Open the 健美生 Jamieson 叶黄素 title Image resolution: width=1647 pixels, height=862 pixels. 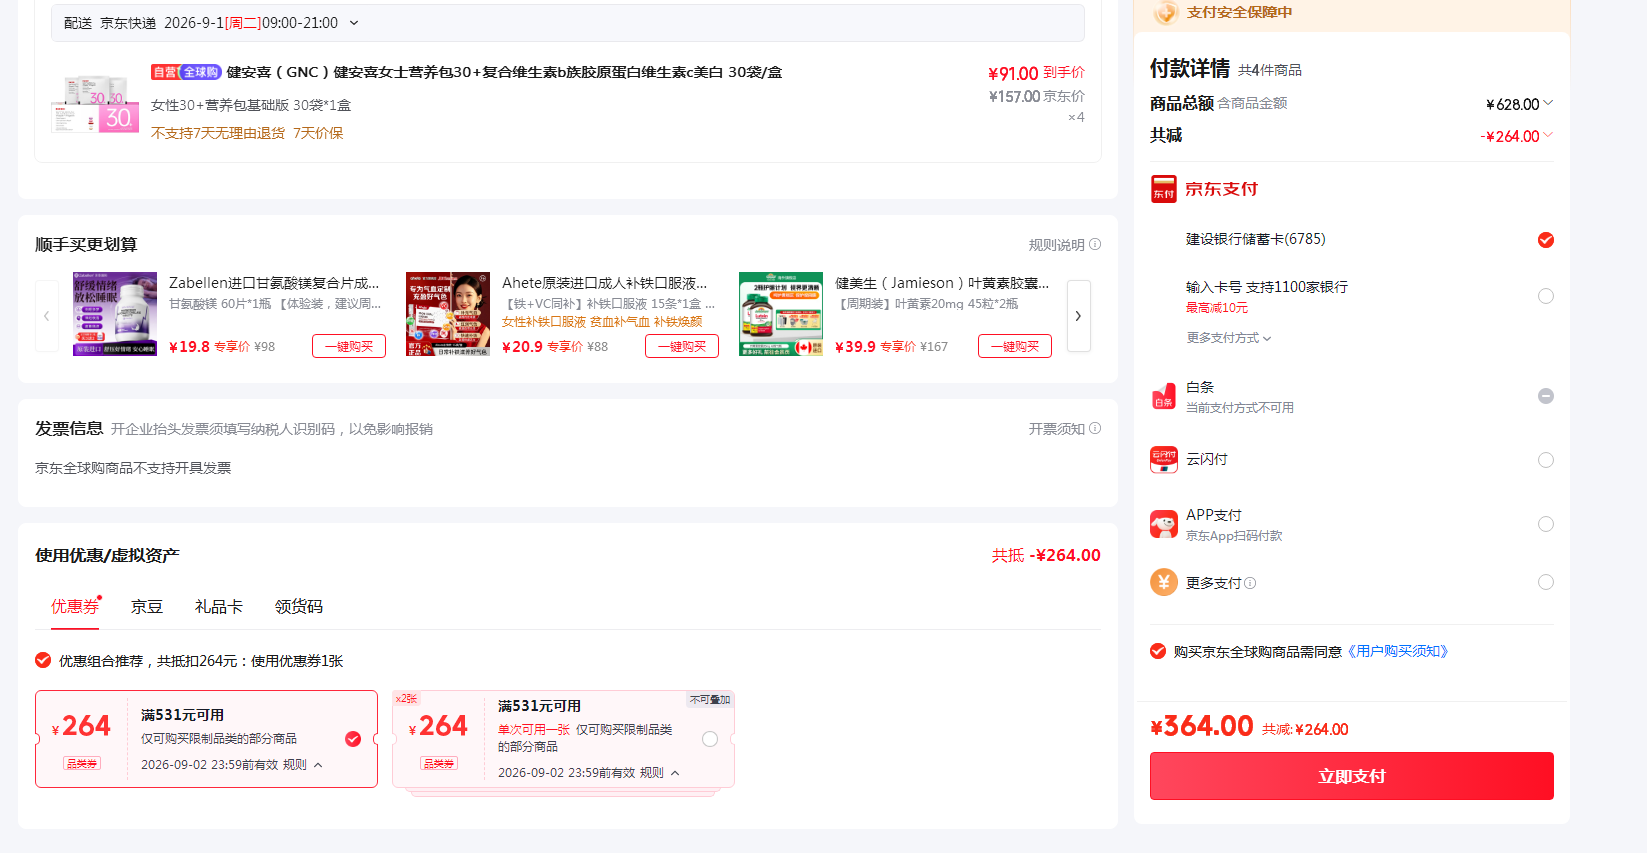(942, 283)
